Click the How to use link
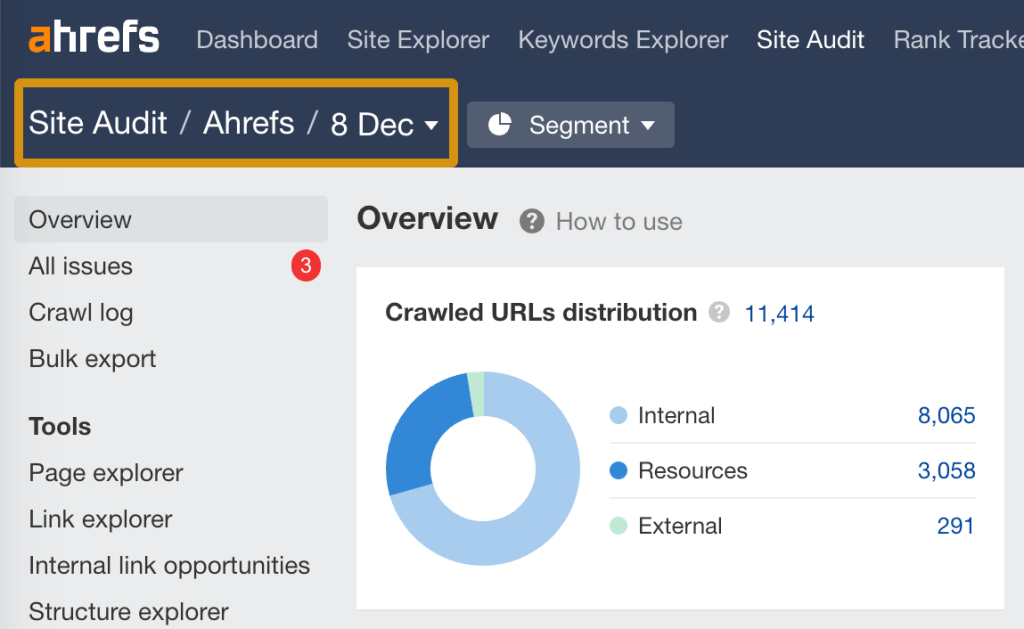This screenshot has width=1024, height=629. (619, 221)
